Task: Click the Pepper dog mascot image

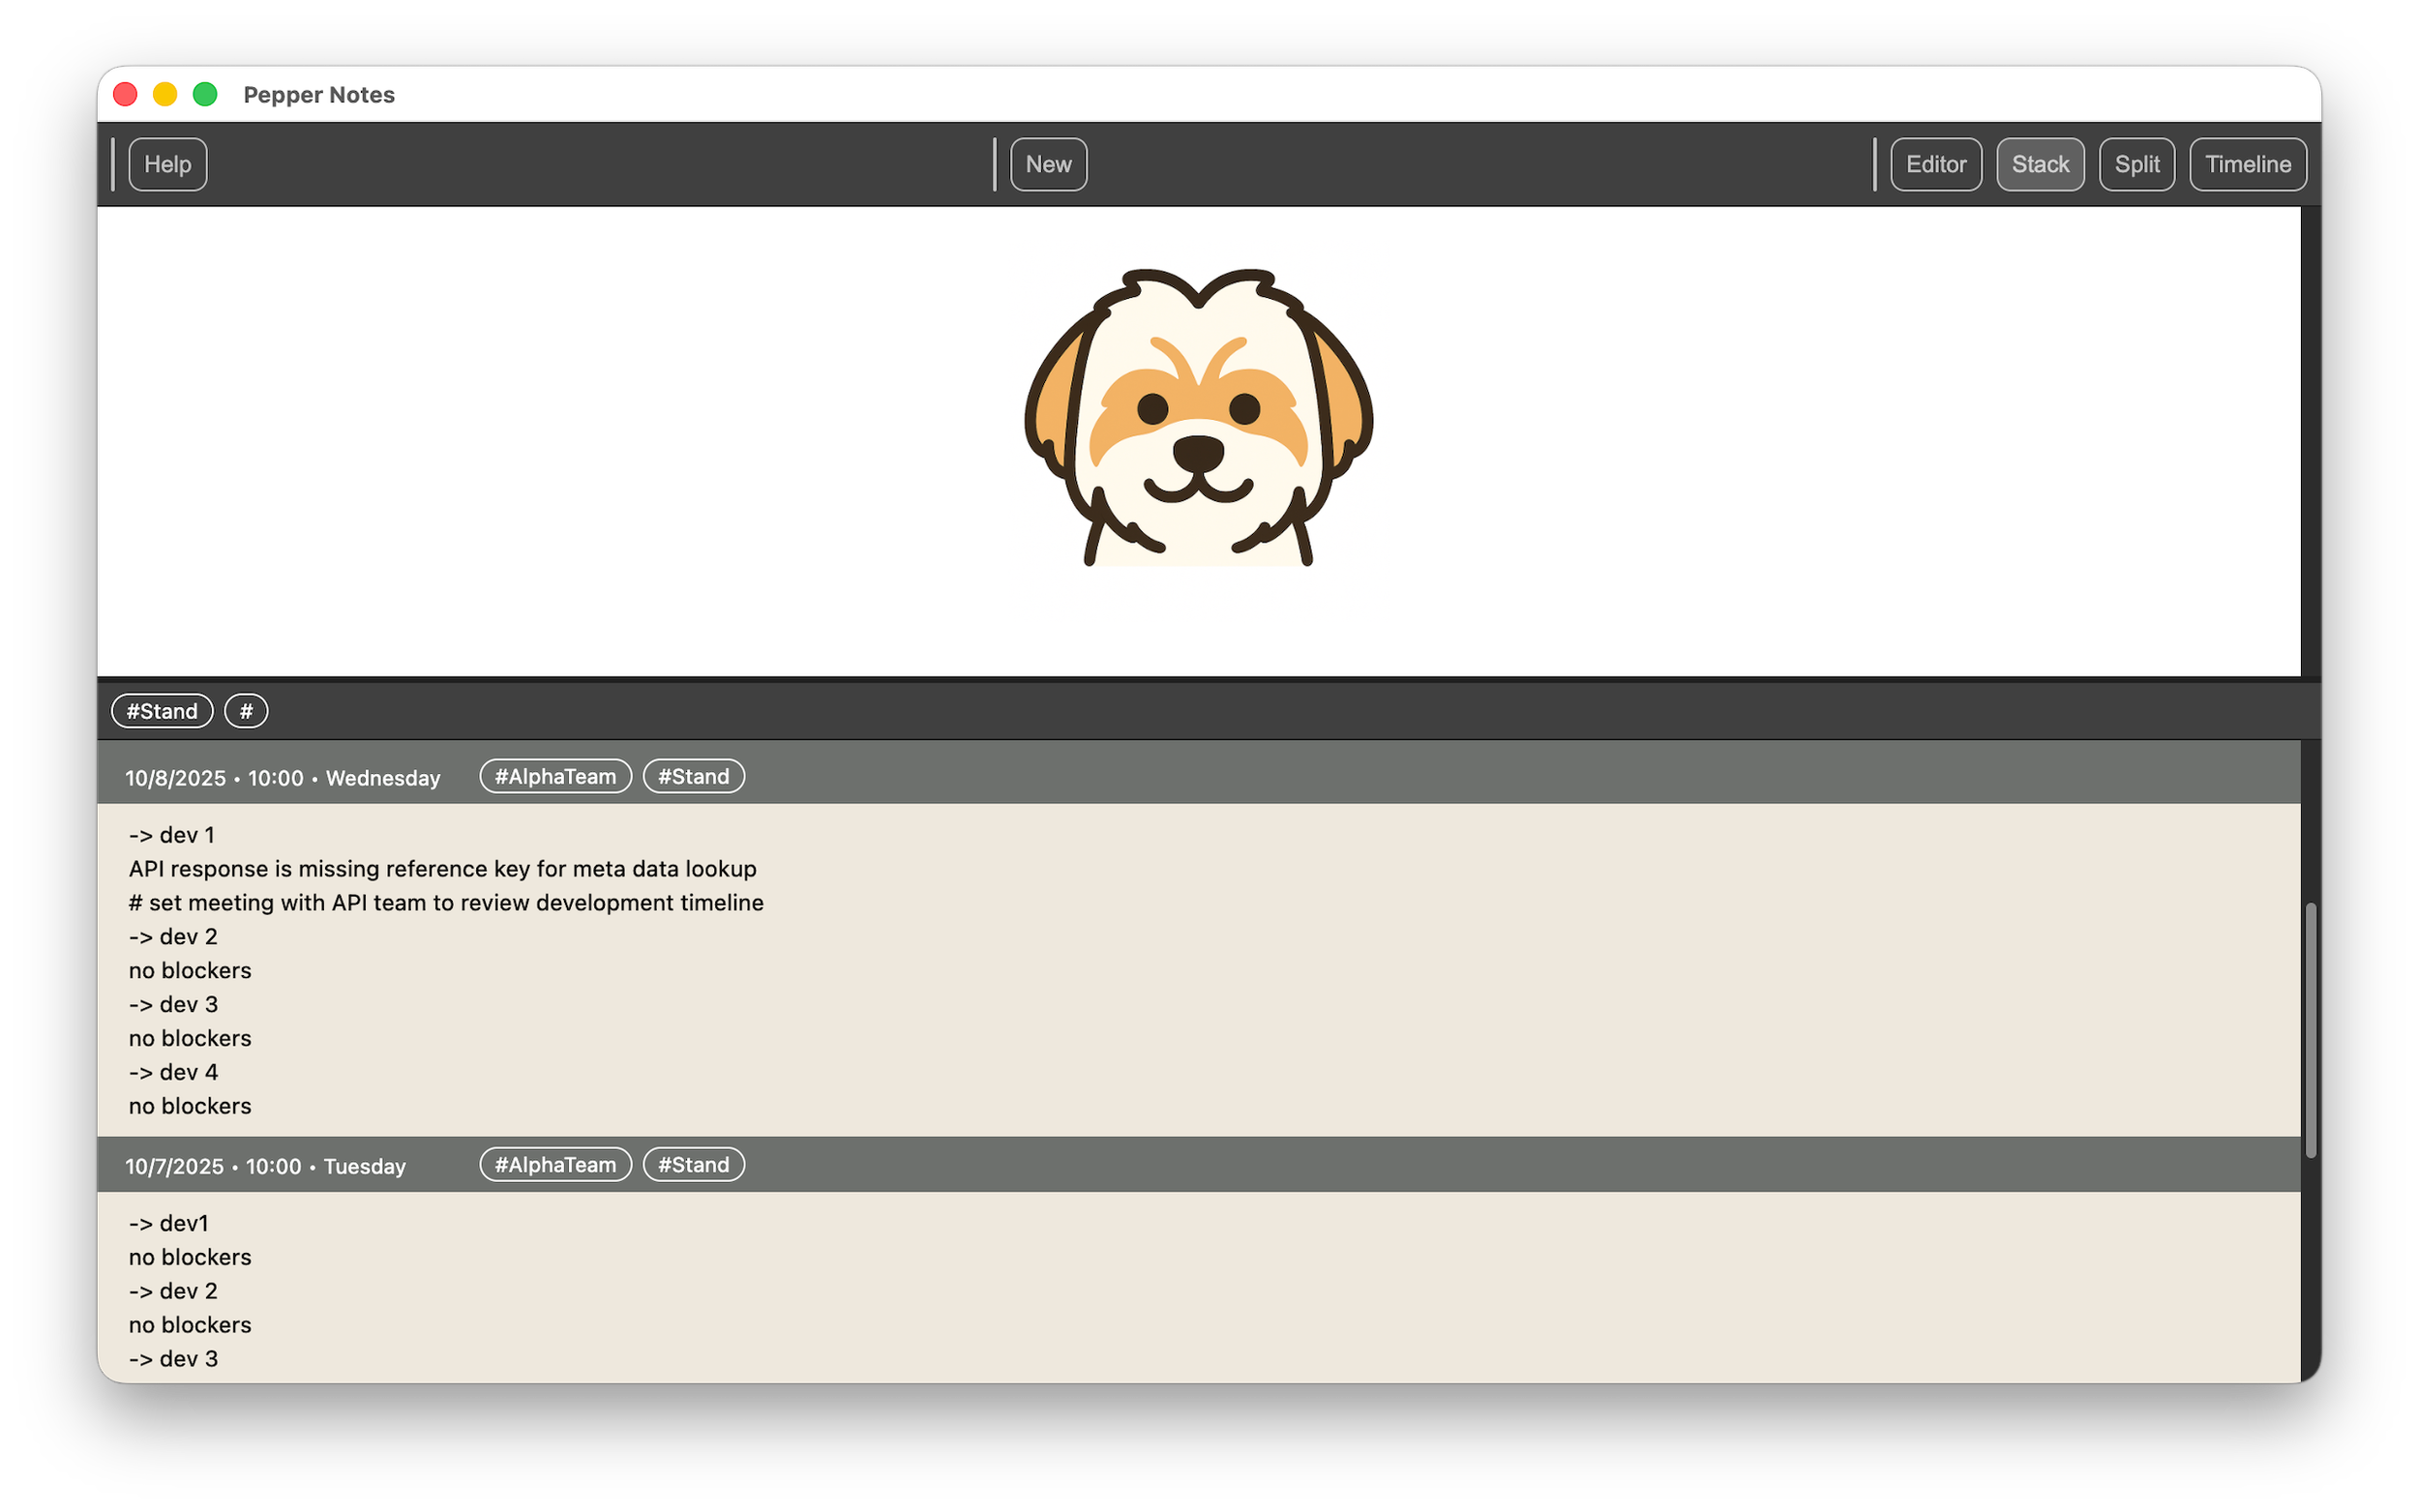Action: (1198, 417)
